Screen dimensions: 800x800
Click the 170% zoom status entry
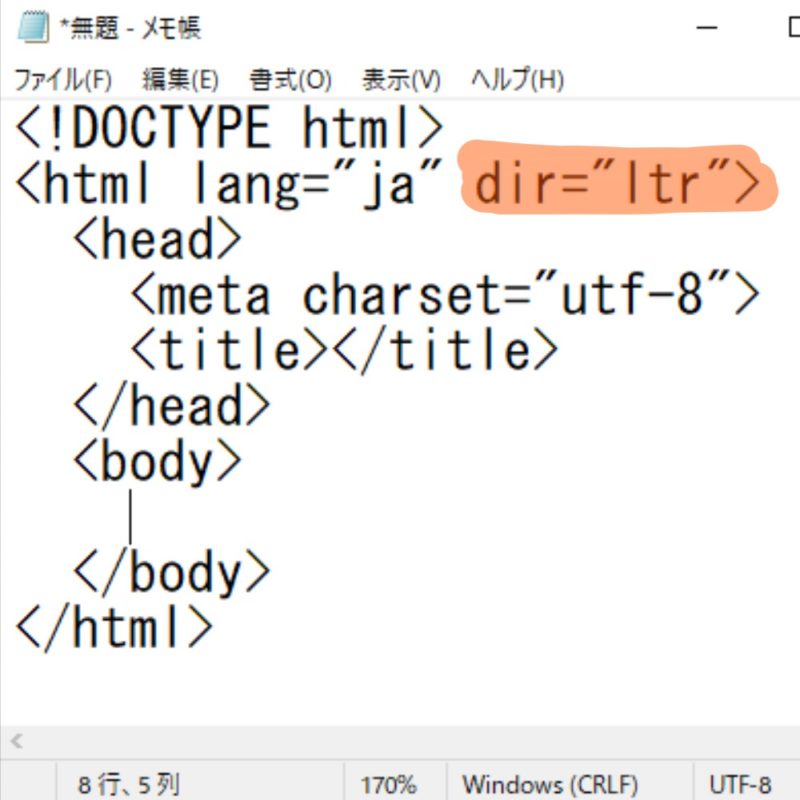(388, 785)
